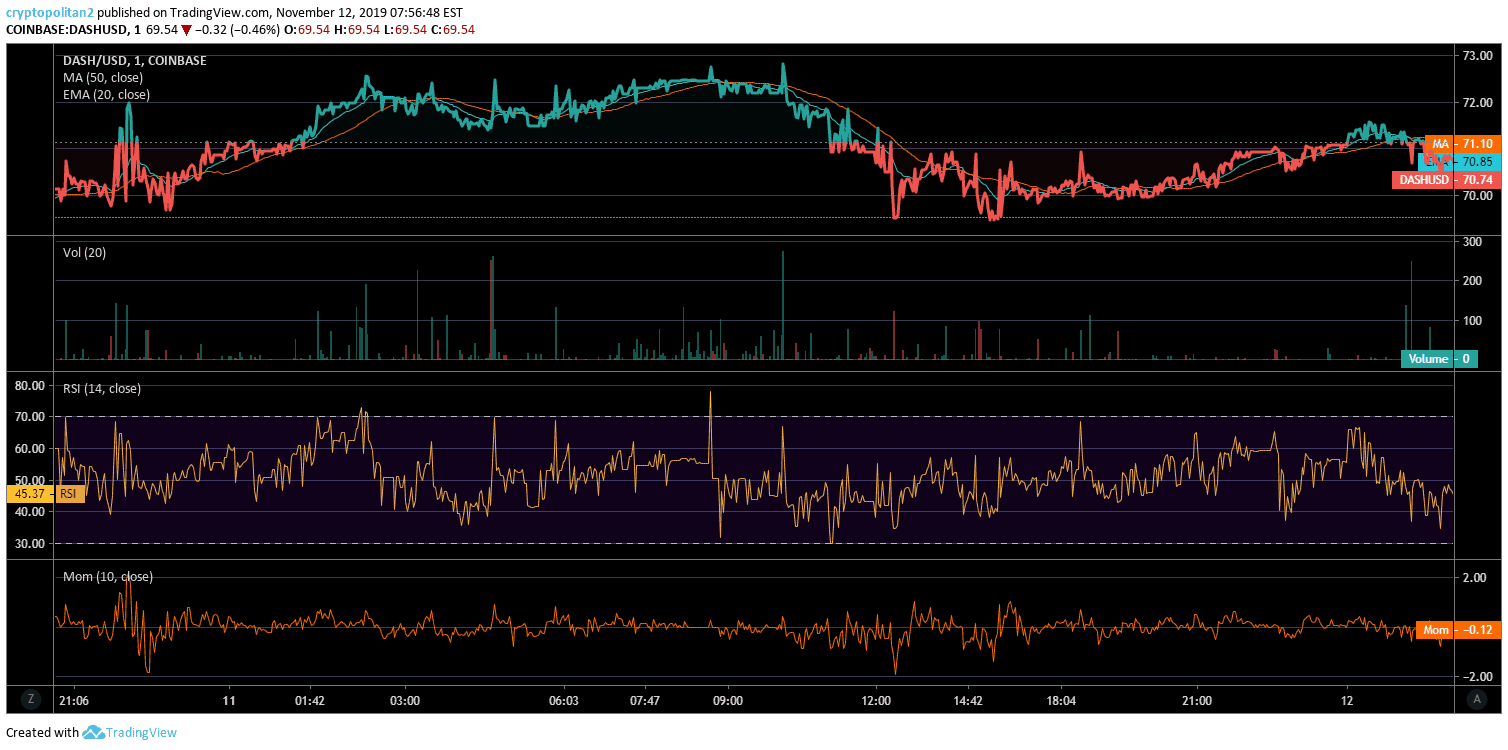Image resolution: width=1508 pixels, height=750 pixels.
Task: Click the 14:42 time axis label
Action: pos(968,700)
